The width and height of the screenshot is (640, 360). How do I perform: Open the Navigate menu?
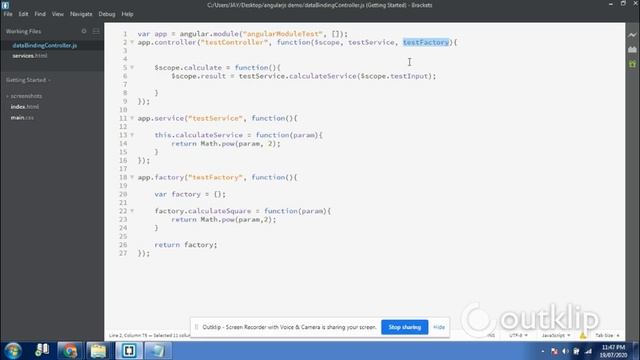coord(81,14)
